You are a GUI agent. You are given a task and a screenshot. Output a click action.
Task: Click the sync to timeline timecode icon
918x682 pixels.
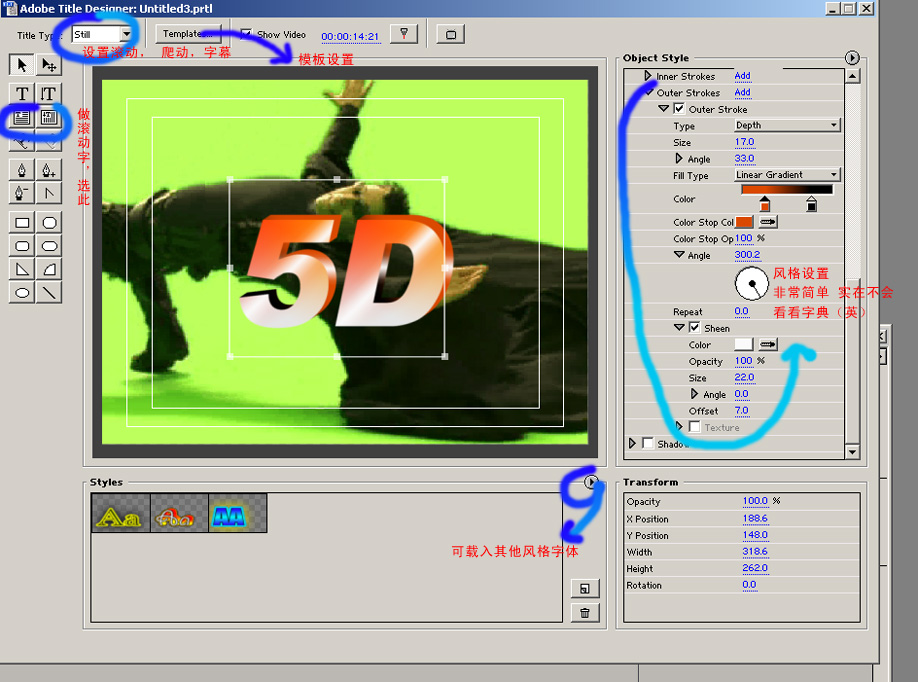pyautogui.click(x=404, y=34)
